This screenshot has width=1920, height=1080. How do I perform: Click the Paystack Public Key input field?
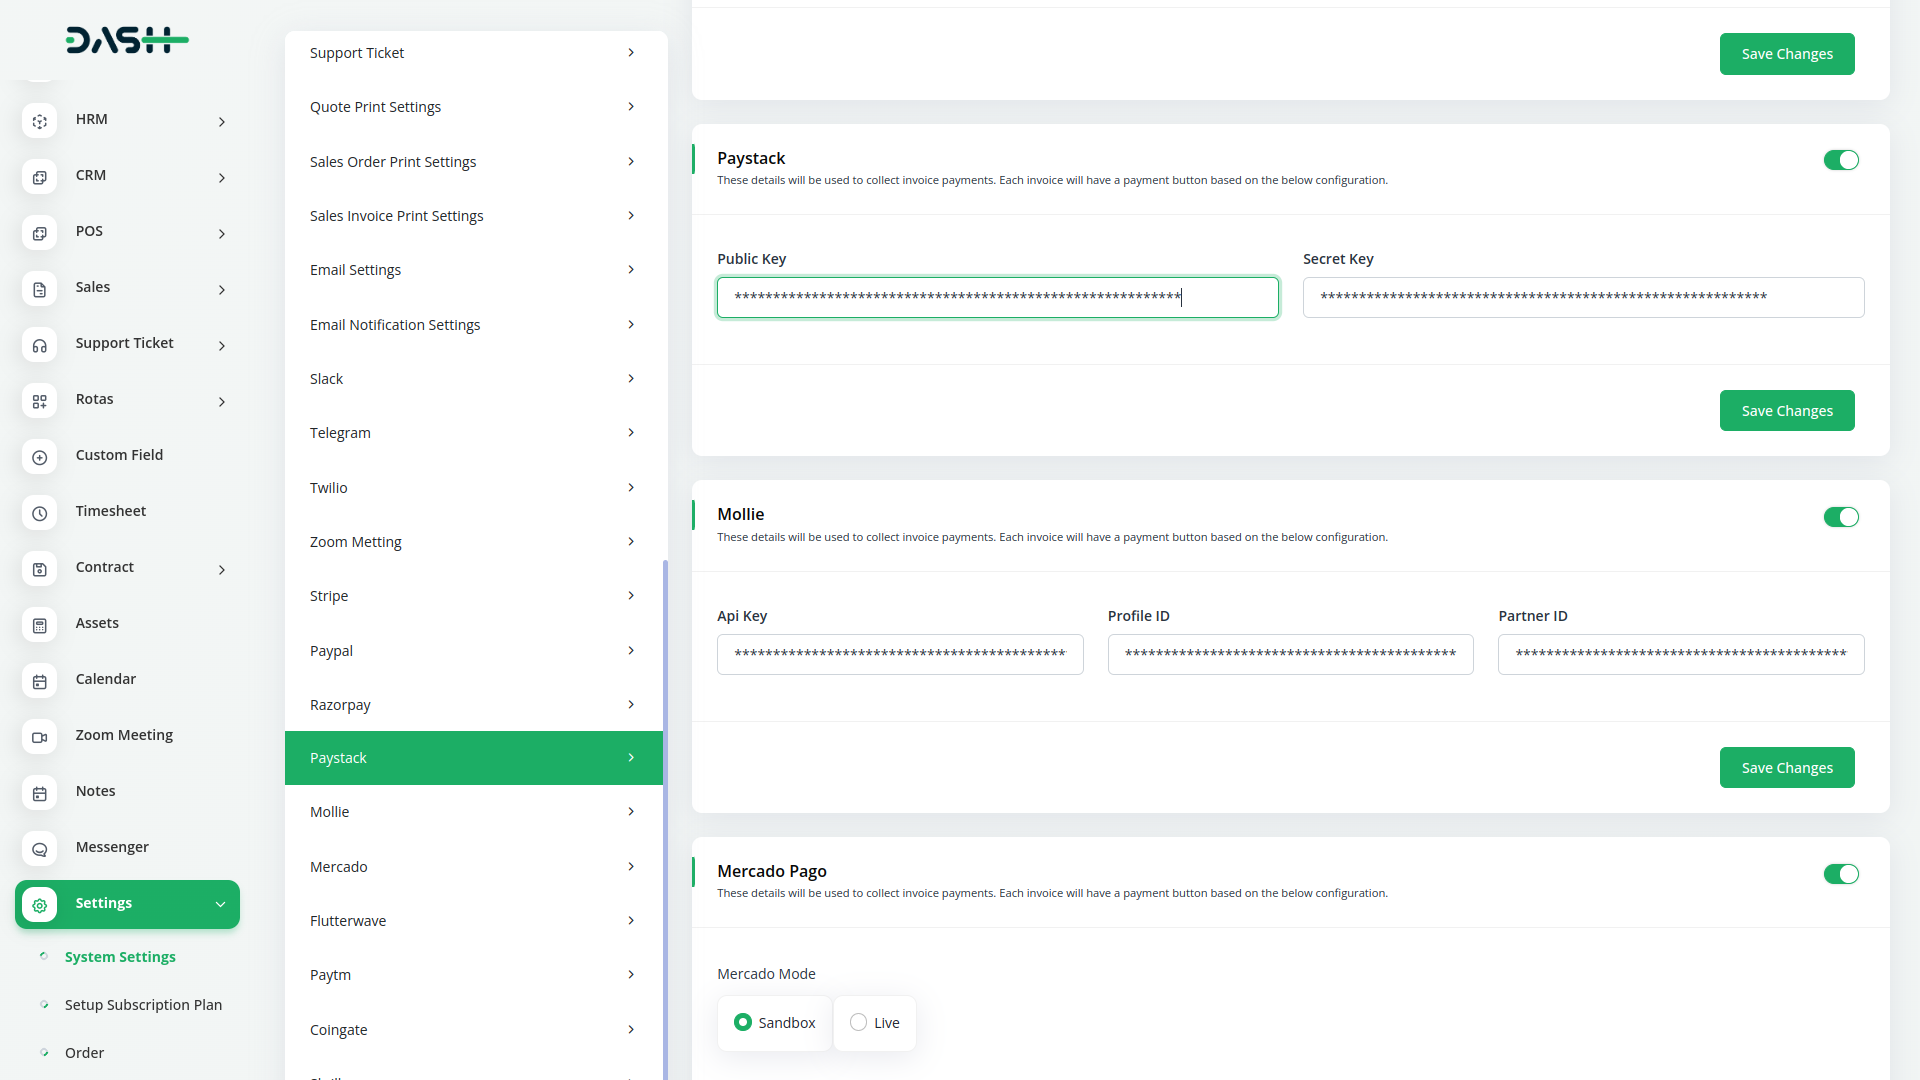pos(997,295)
